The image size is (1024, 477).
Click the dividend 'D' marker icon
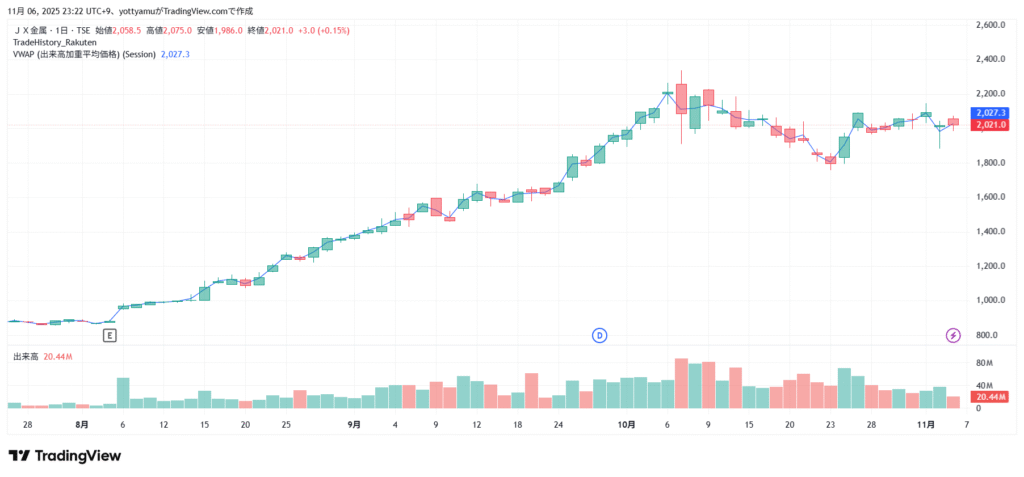pyautogui.click(x=600, y=335)
